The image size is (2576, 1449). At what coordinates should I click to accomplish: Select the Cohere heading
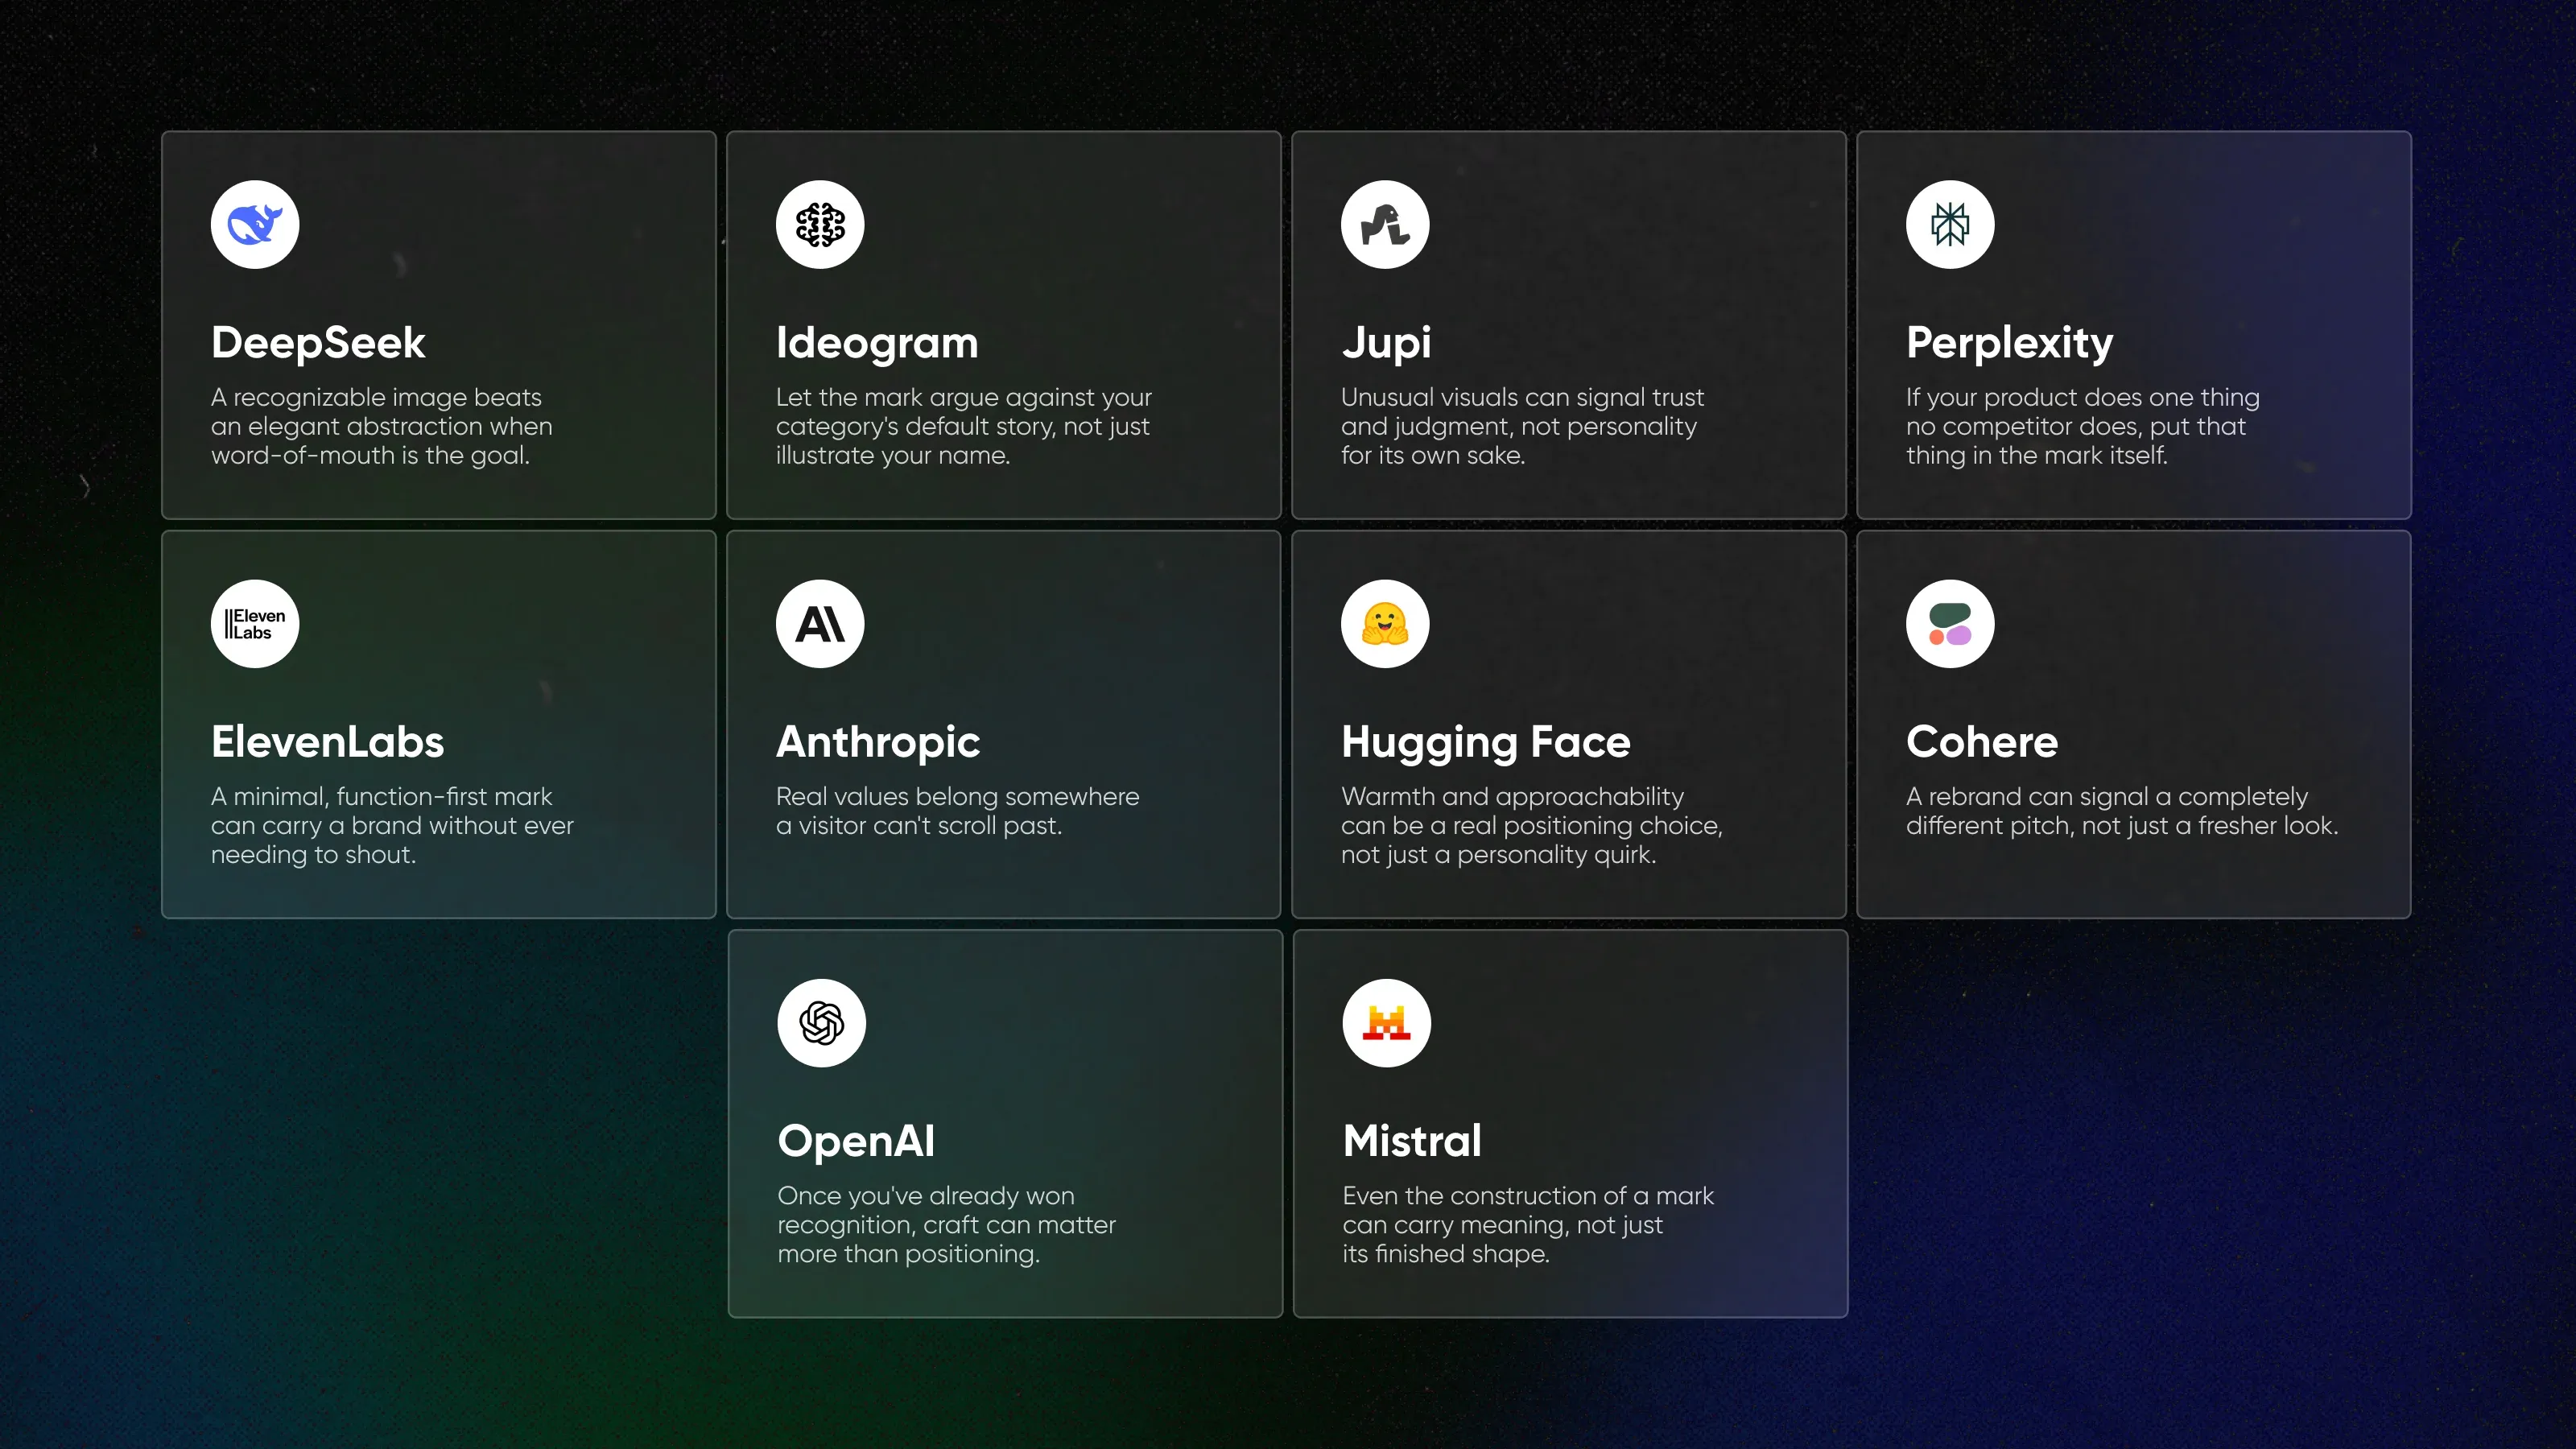click(1982, 742)
